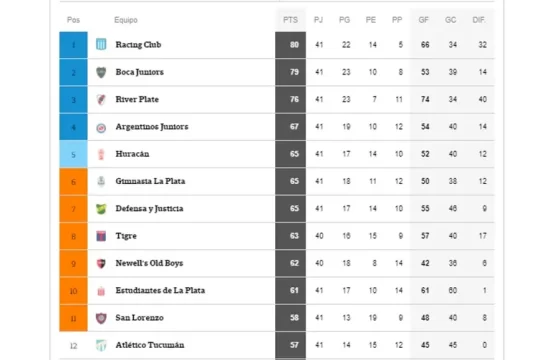
Task: Click the blue position 1 cell
Action: pyautogui.click(x=73, y=45)
